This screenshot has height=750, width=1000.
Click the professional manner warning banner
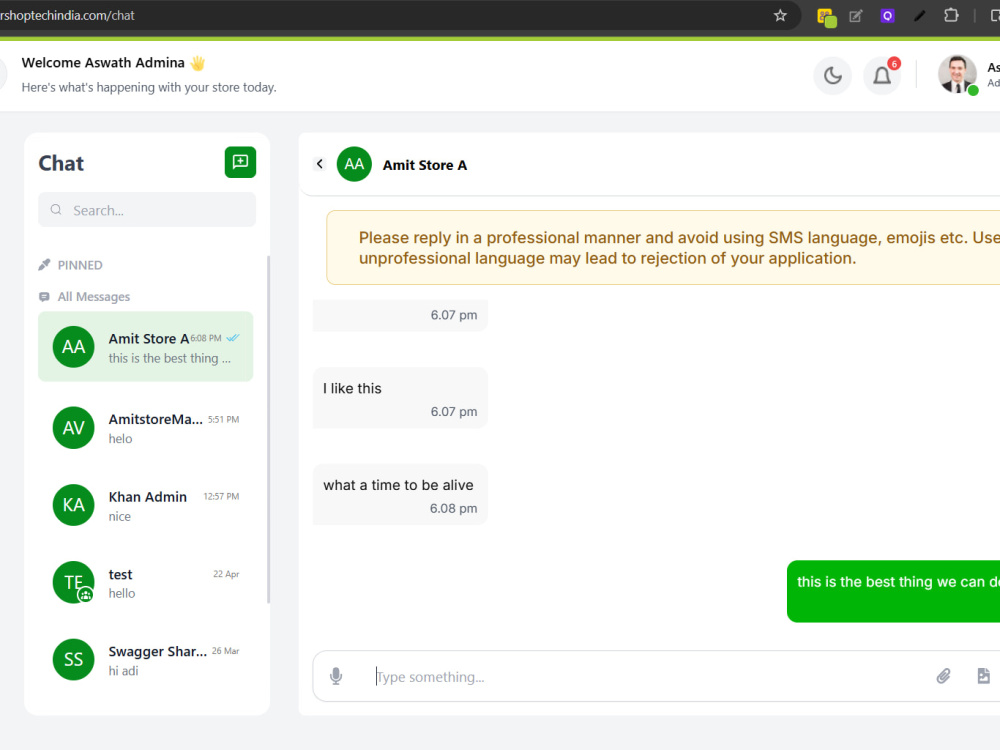663,247
